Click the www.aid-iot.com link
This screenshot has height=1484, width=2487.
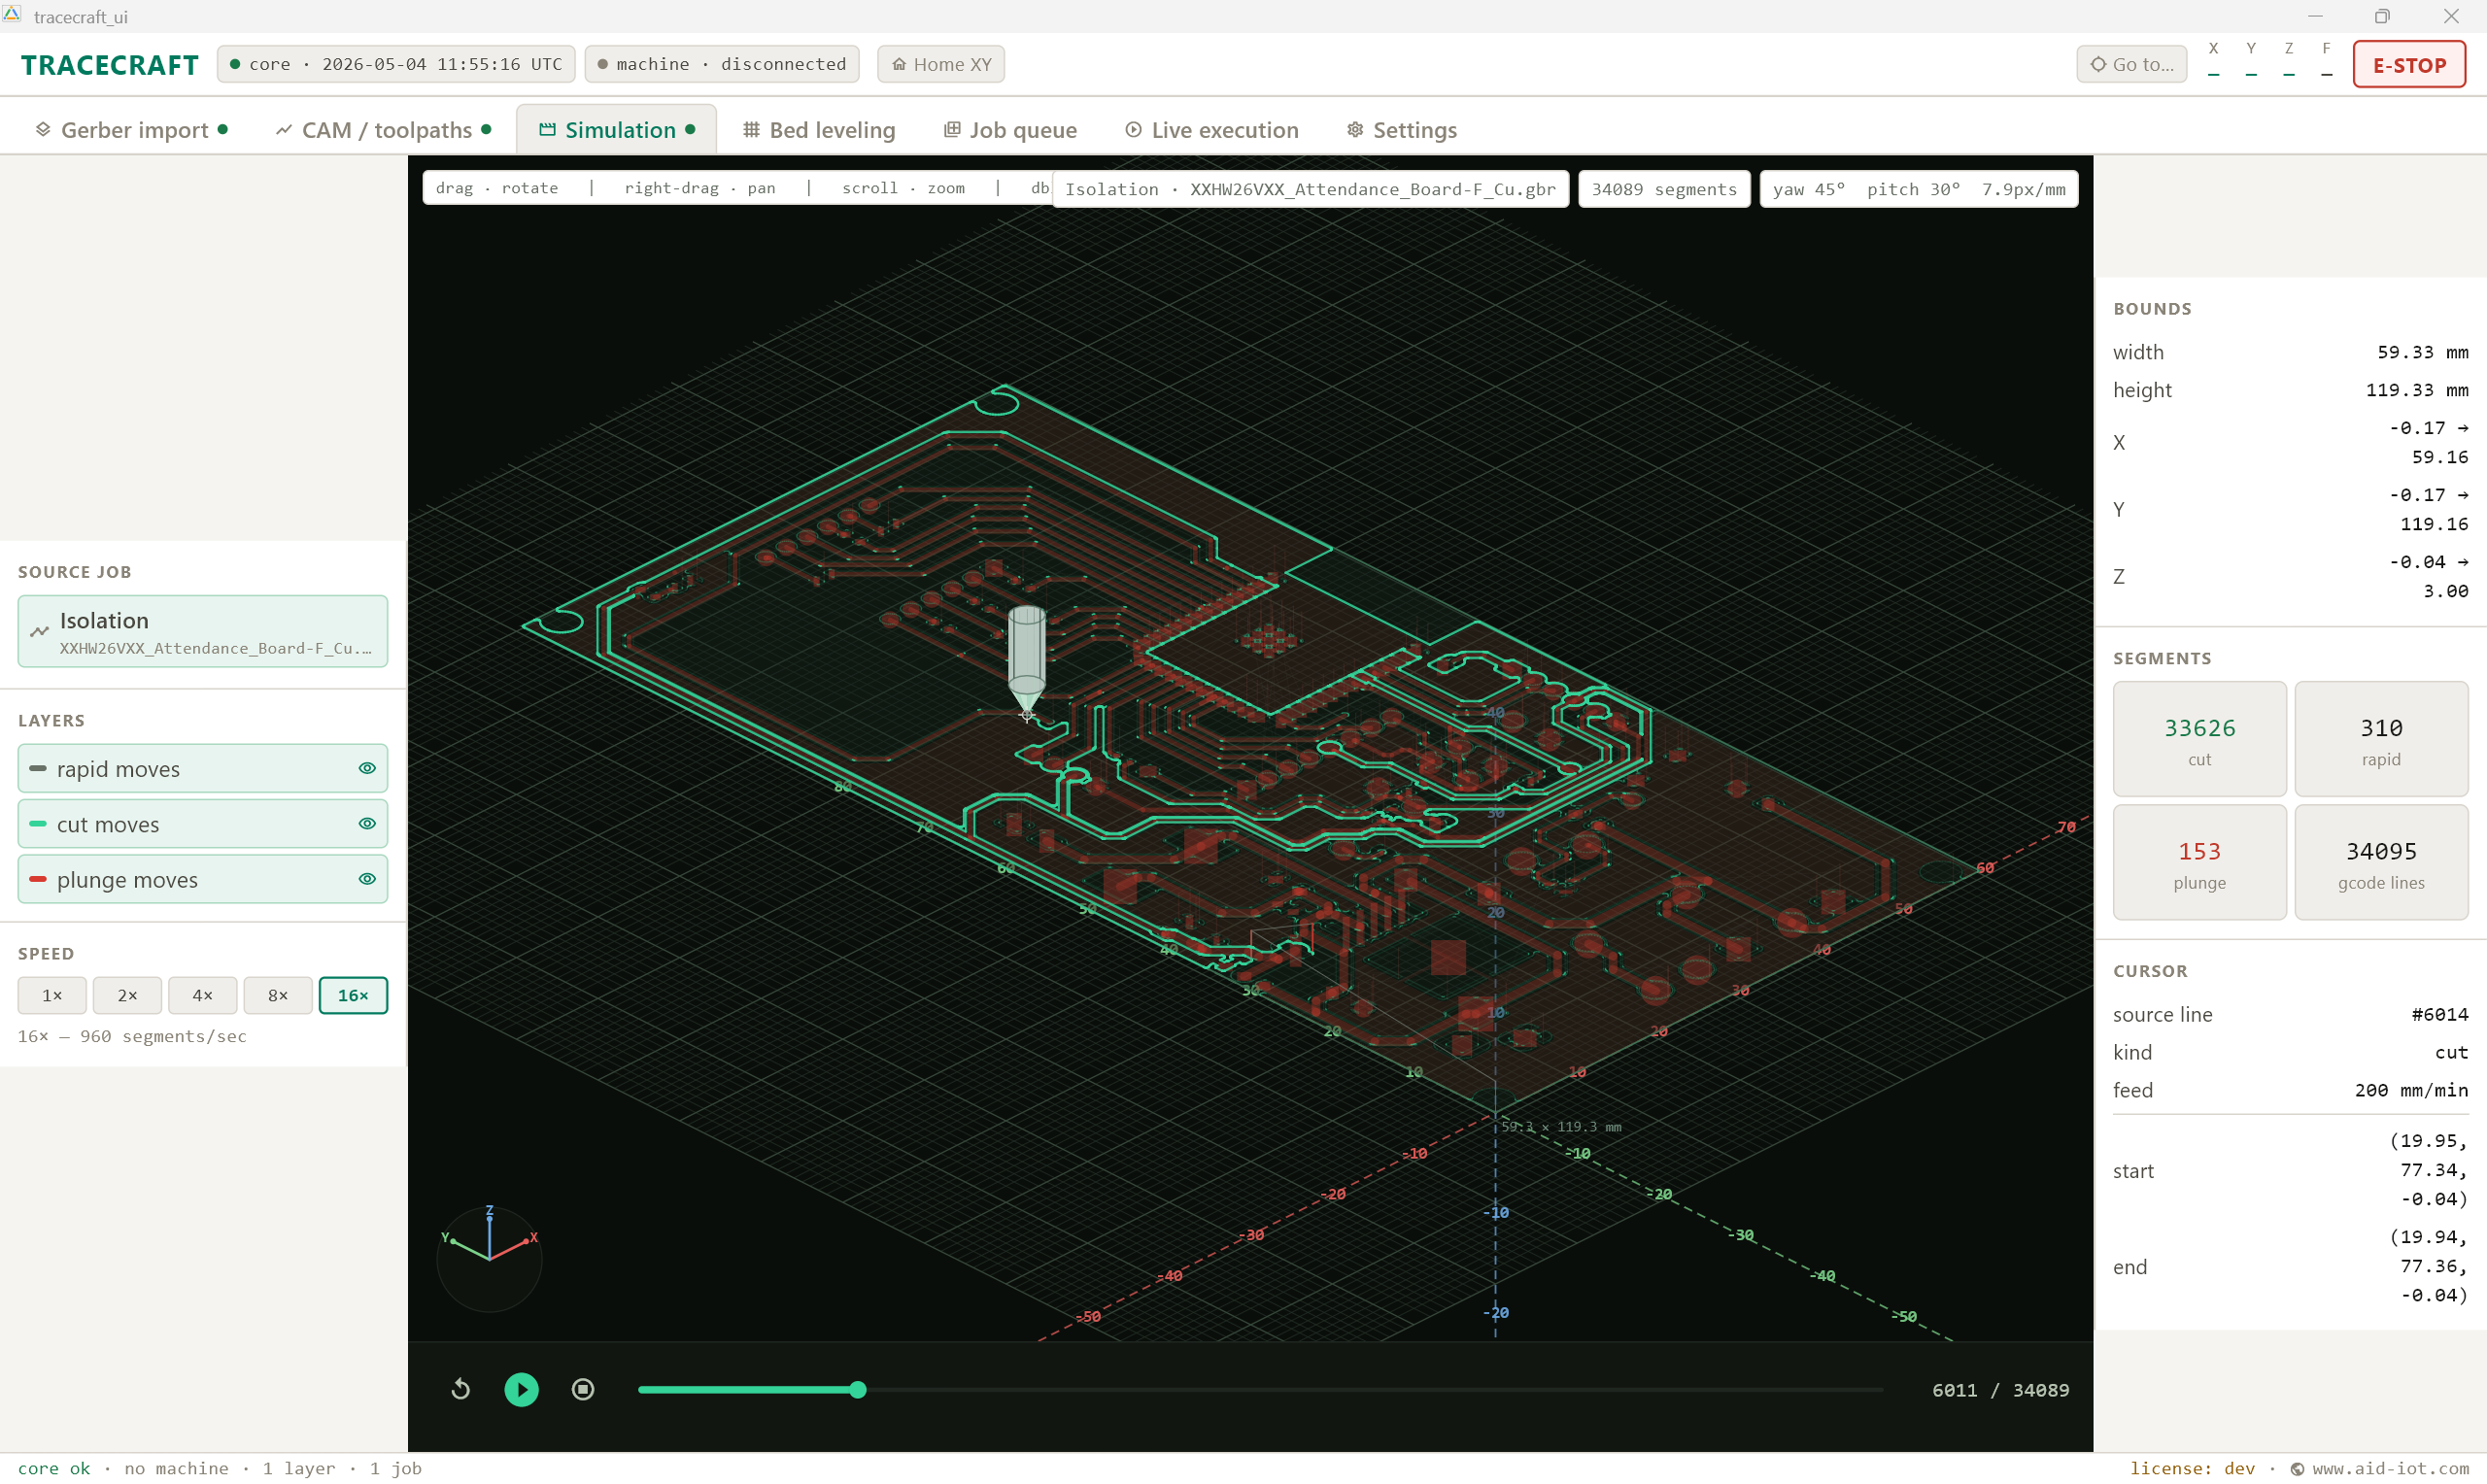pos(2389,1468)
